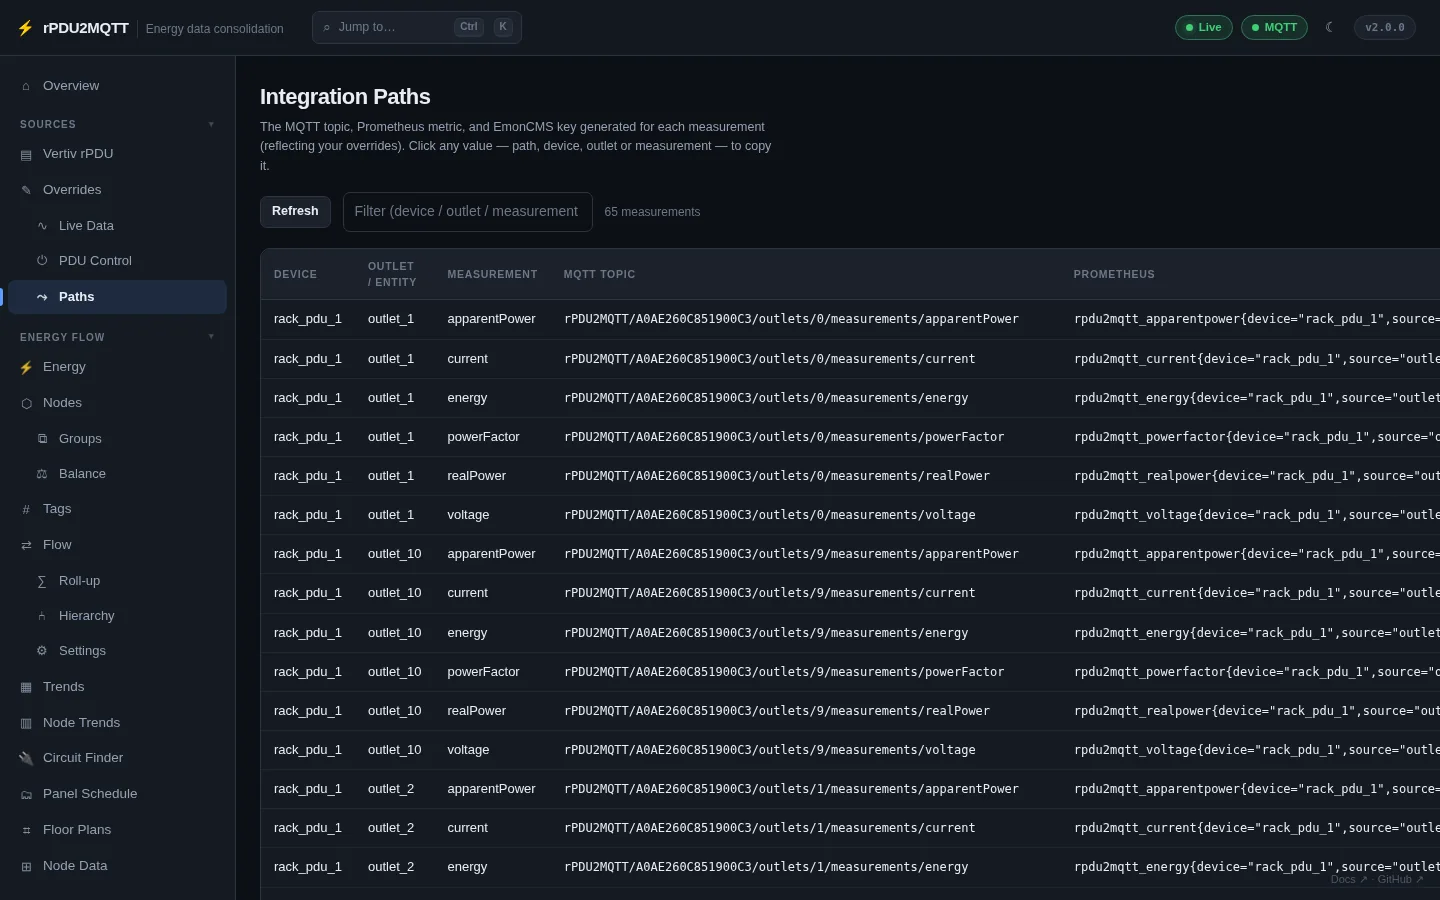
Task: Open Vertiv rPDU in sidebar
Action: point(117,154)
